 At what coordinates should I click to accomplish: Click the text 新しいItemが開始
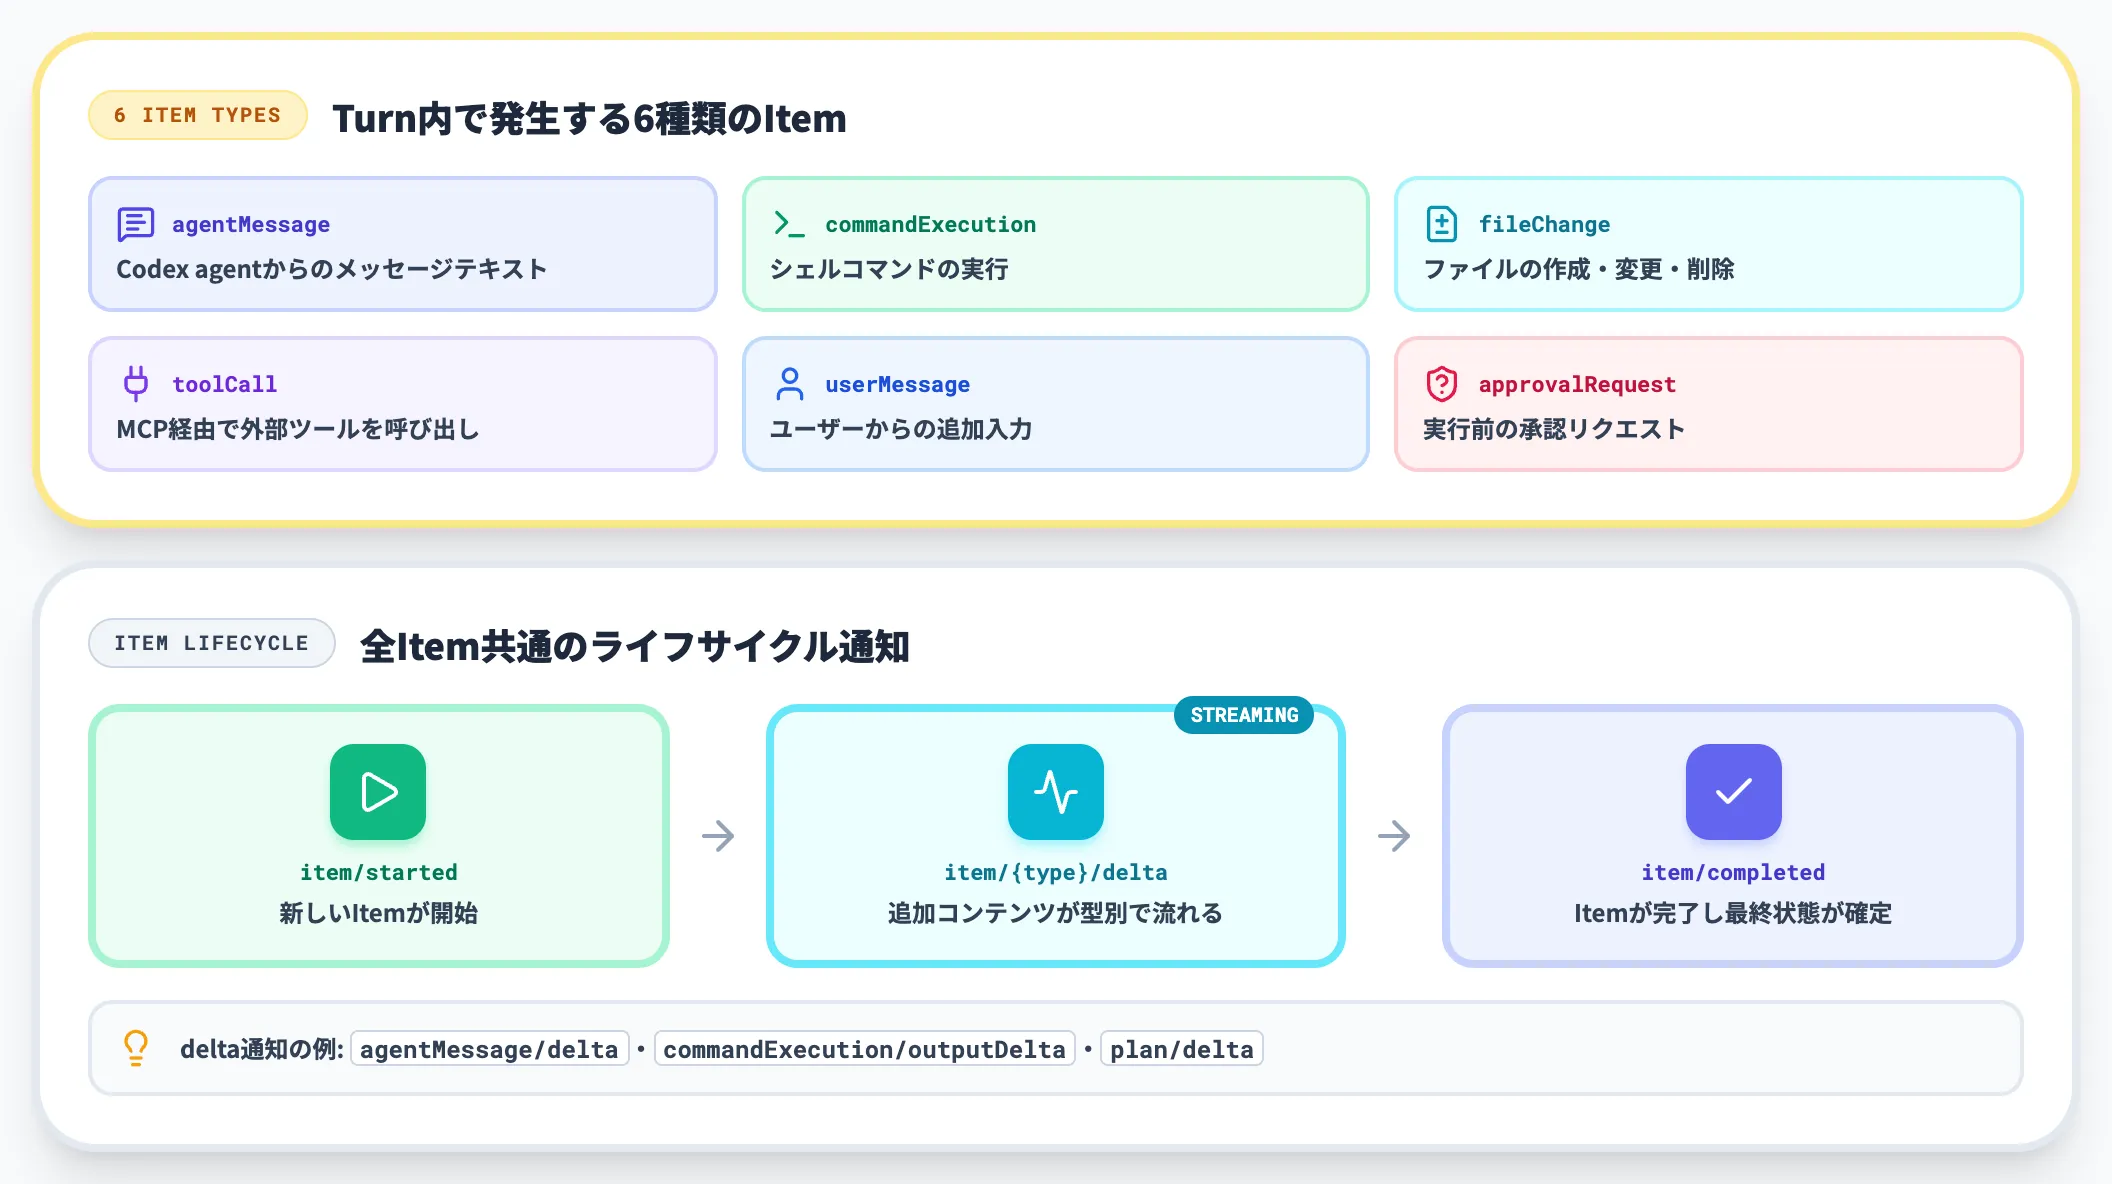379,913
